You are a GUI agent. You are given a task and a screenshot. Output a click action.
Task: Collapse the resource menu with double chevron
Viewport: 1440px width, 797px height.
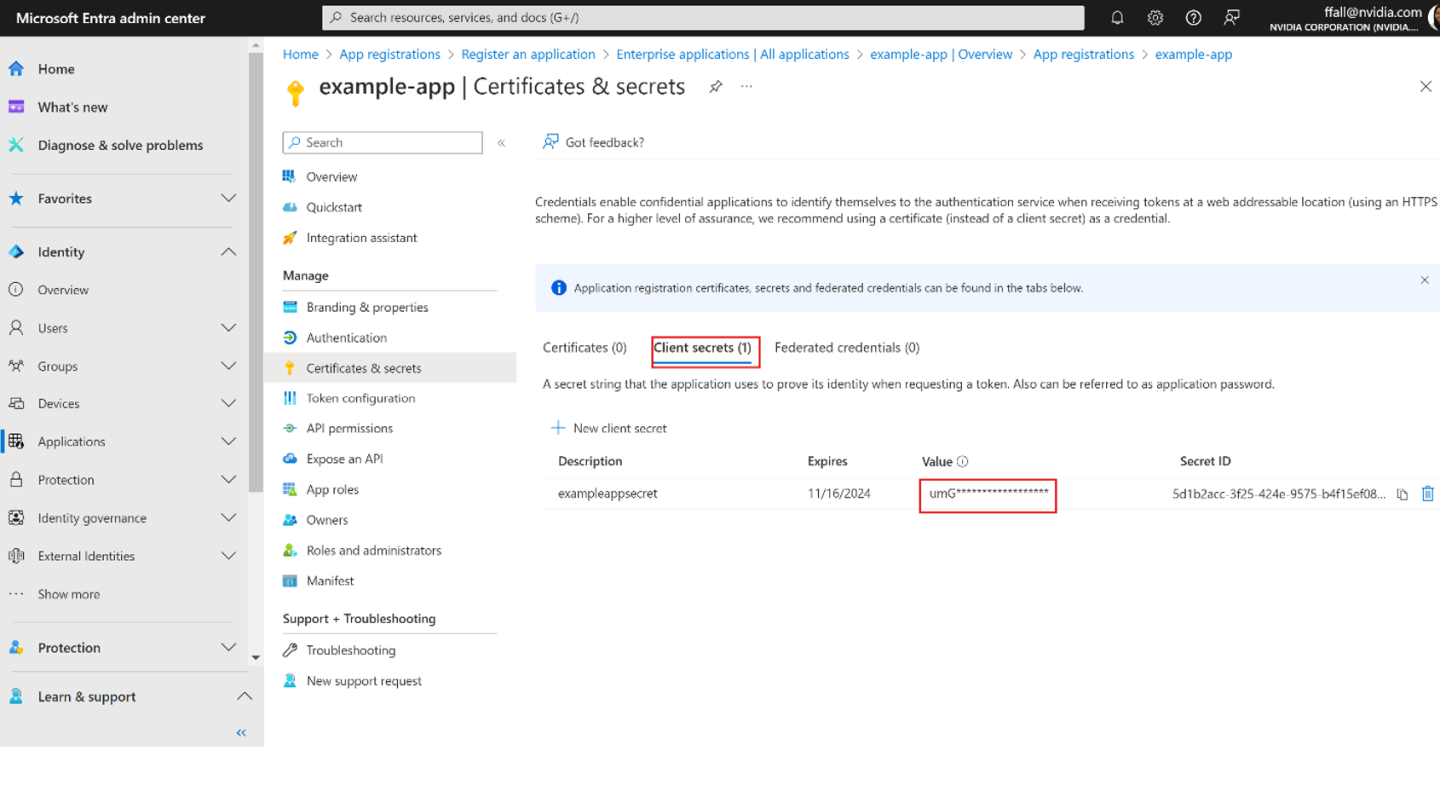pyautogui.click(x=501, y=143)
